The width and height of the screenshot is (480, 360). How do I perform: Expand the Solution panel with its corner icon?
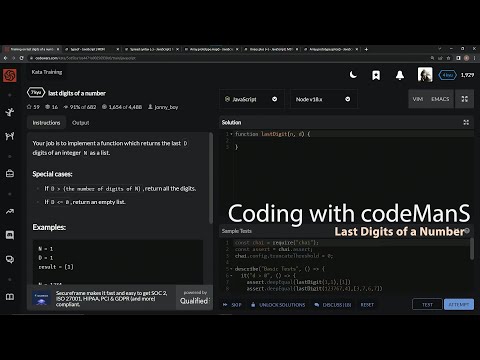point(466,122)
